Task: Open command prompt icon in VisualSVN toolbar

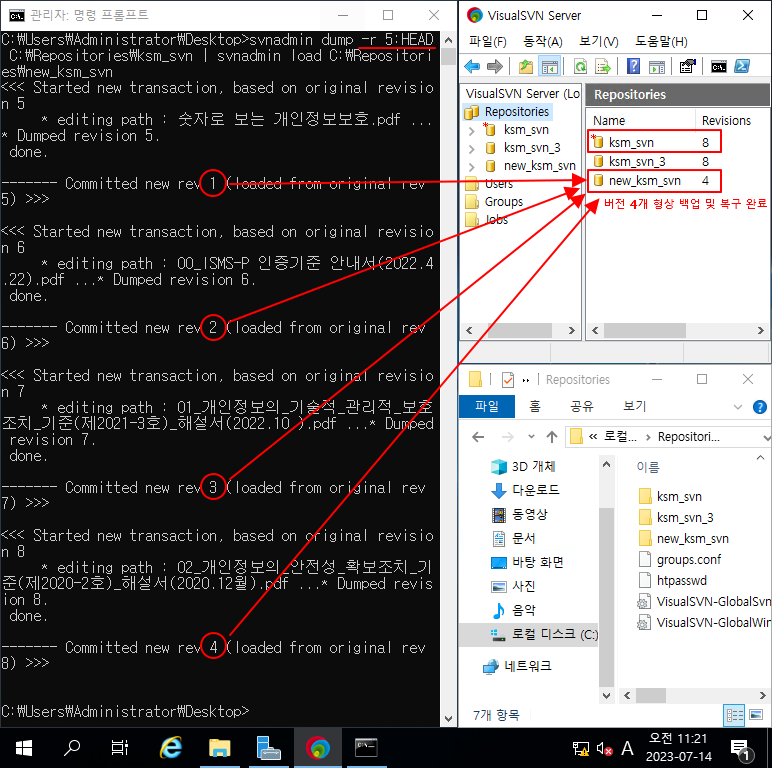Action: coord(718,66)
